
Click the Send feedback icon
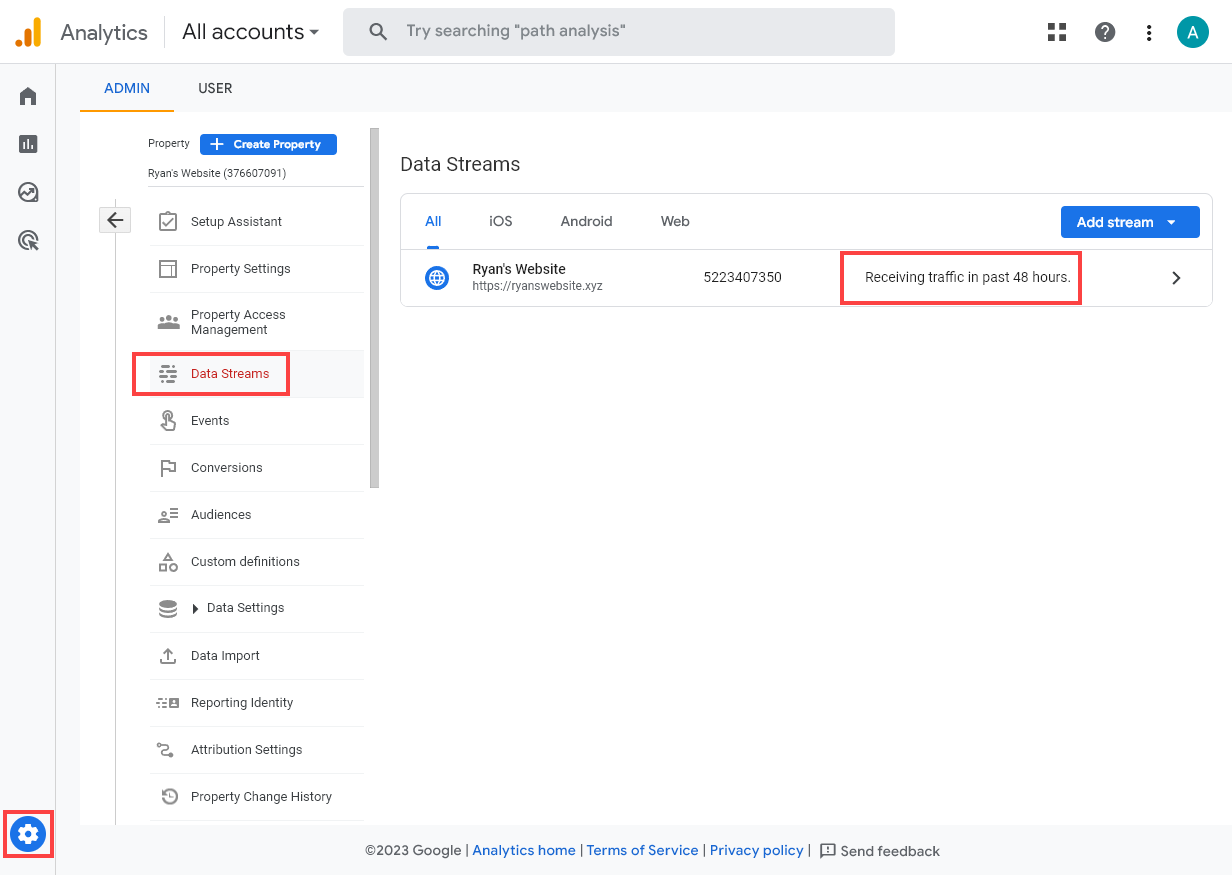point(828,850)
